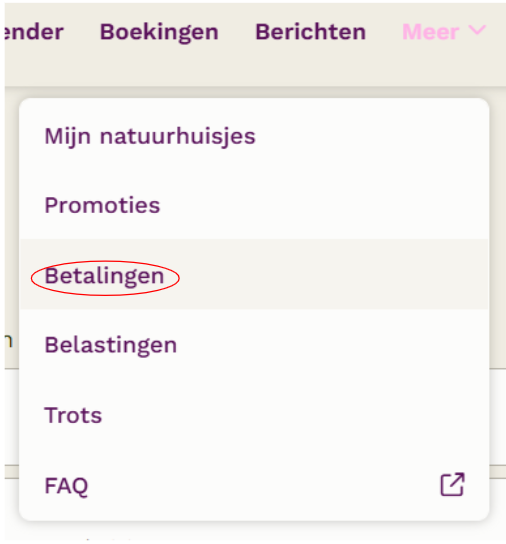View messages via the Berichten link
Screen dimensions: 506x544
tap(311, 32)
